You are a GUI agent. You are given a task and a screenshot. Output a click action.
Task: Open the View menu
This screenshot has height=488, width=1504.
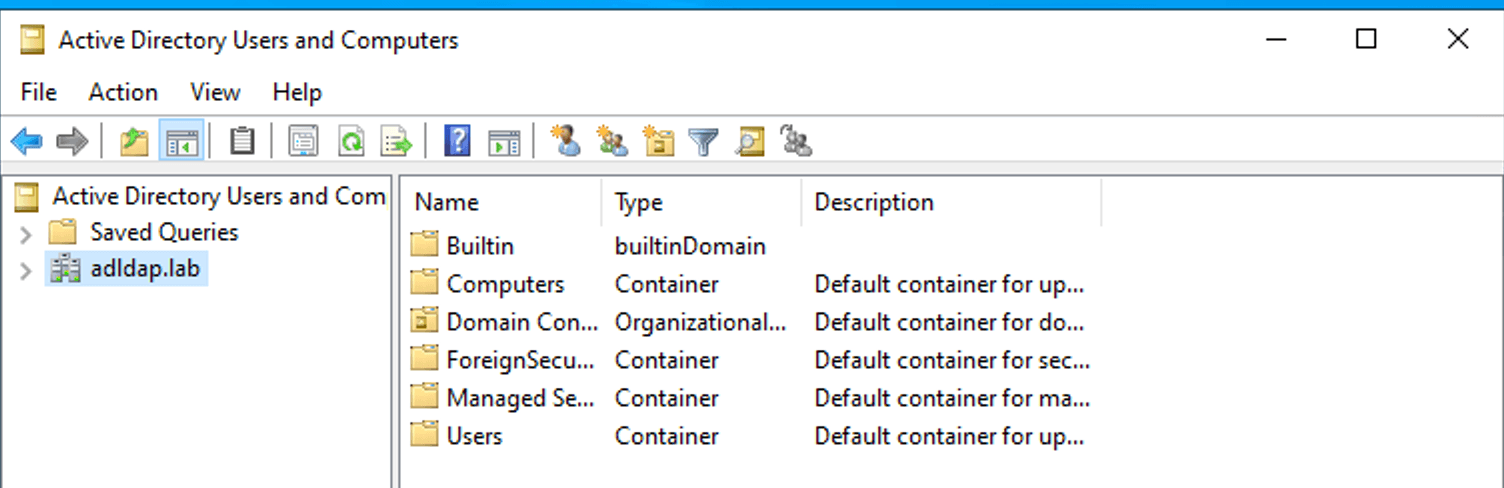215,92
